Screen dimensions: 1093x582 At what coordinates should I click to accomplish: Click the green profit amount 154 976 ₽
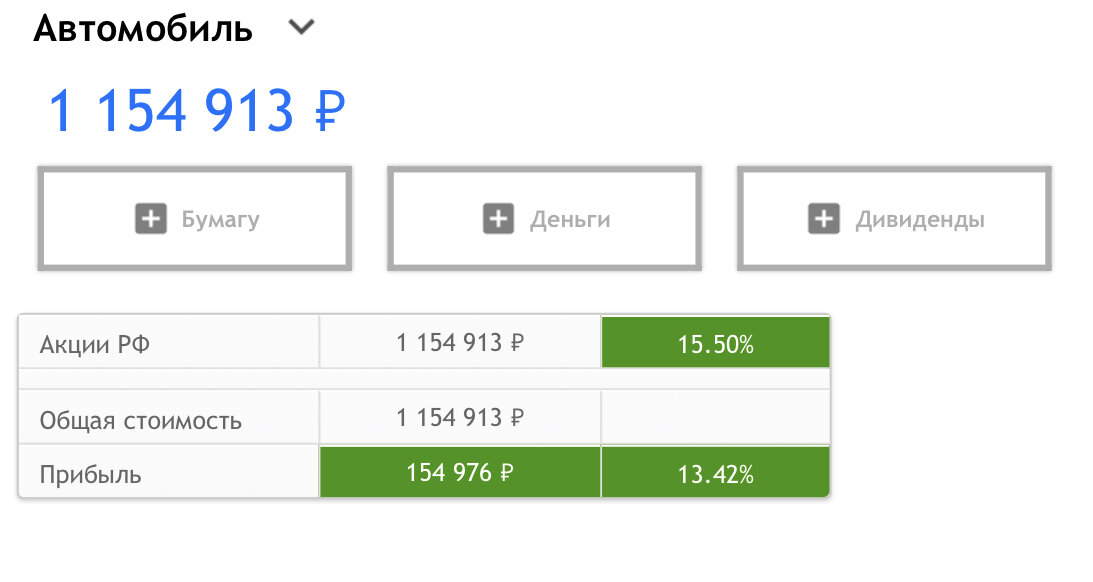pyautogui.click(x=460, y=472)
